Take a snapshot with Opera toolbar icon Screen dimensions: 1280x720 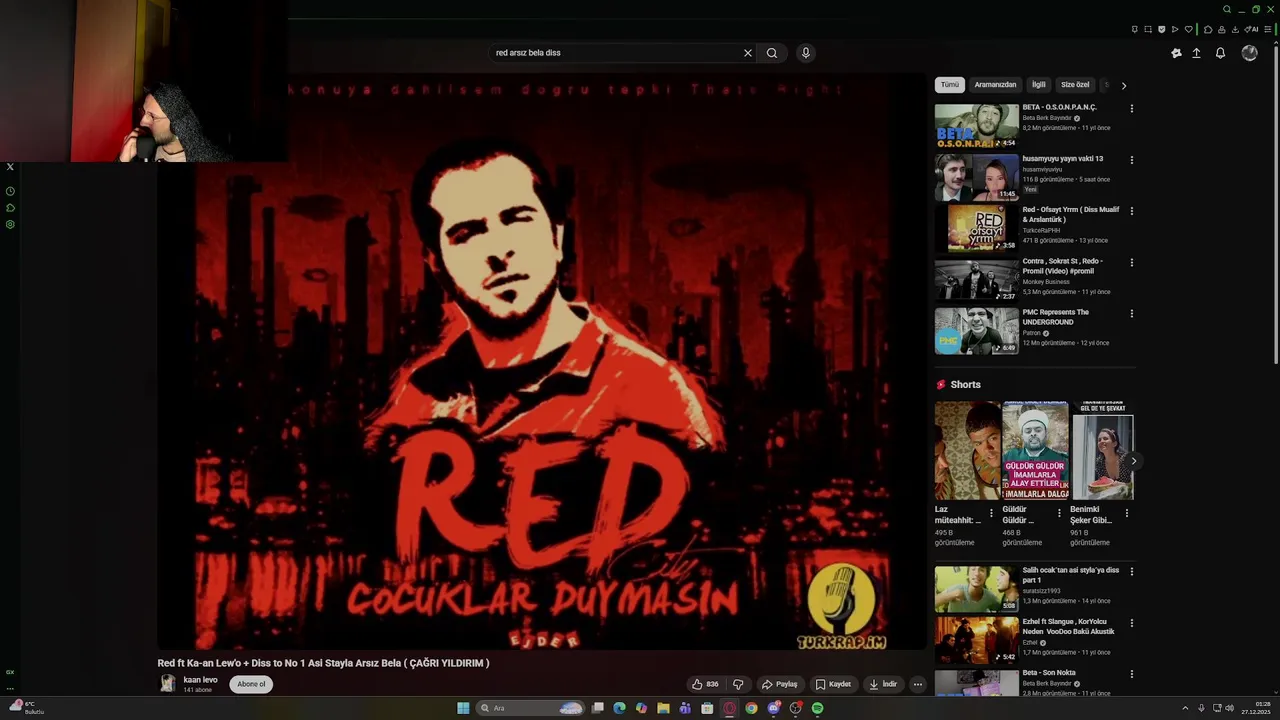pyautogui.click(x=1148, y=29)
